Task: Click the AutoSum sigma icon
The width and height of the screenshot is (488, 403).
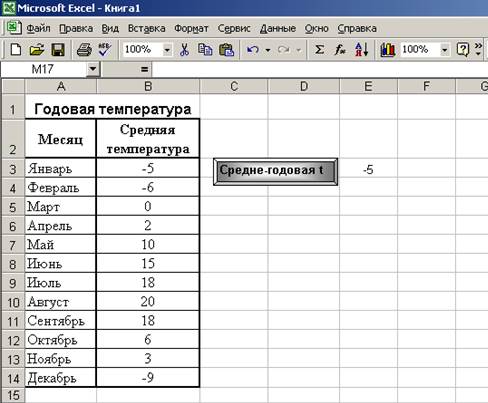Action: click(319, 50)
